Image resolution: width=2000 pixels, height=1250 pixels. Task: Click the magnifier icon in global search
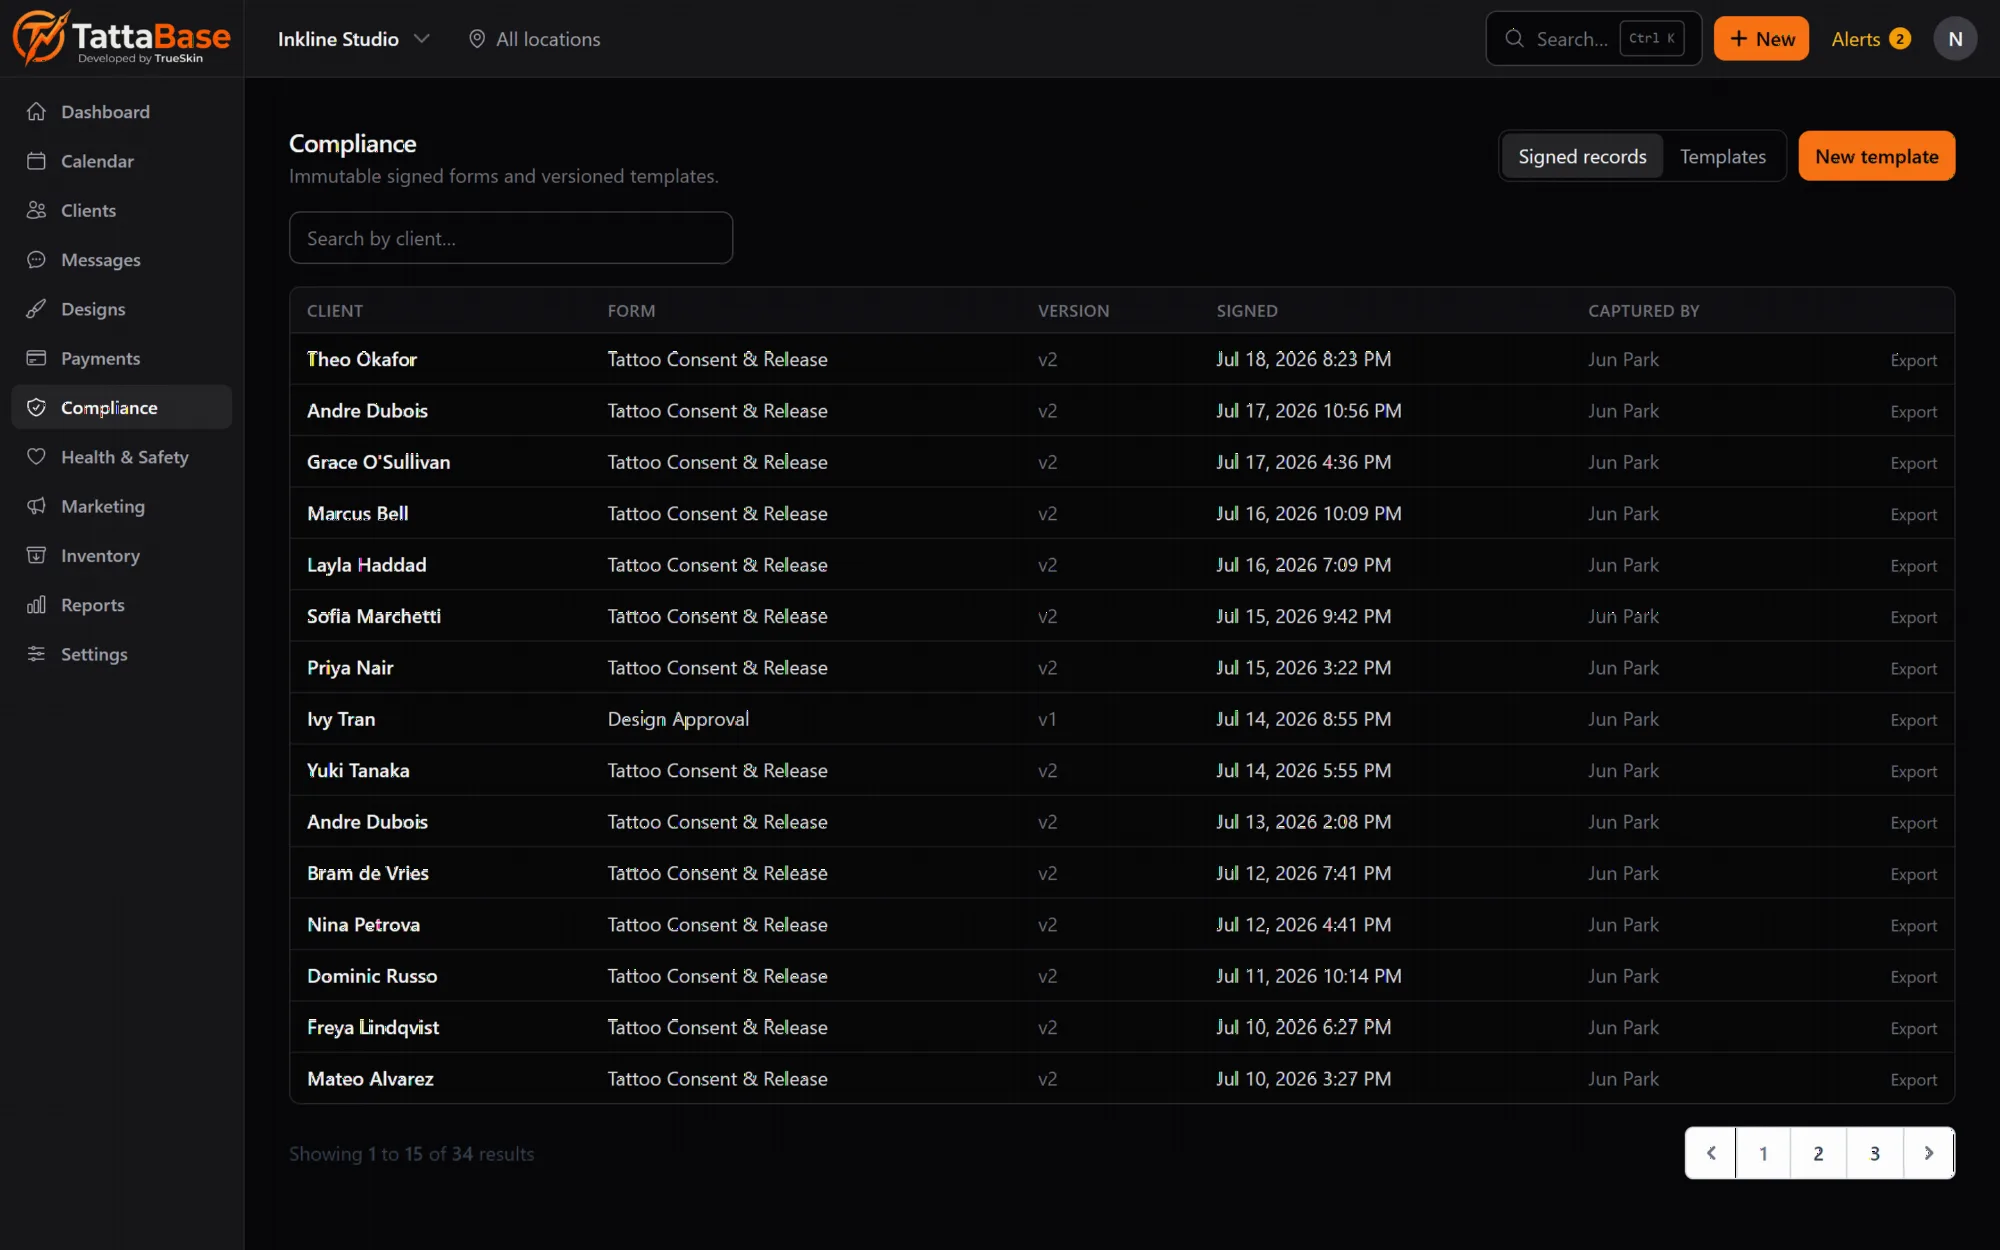tap(1515, 39)
